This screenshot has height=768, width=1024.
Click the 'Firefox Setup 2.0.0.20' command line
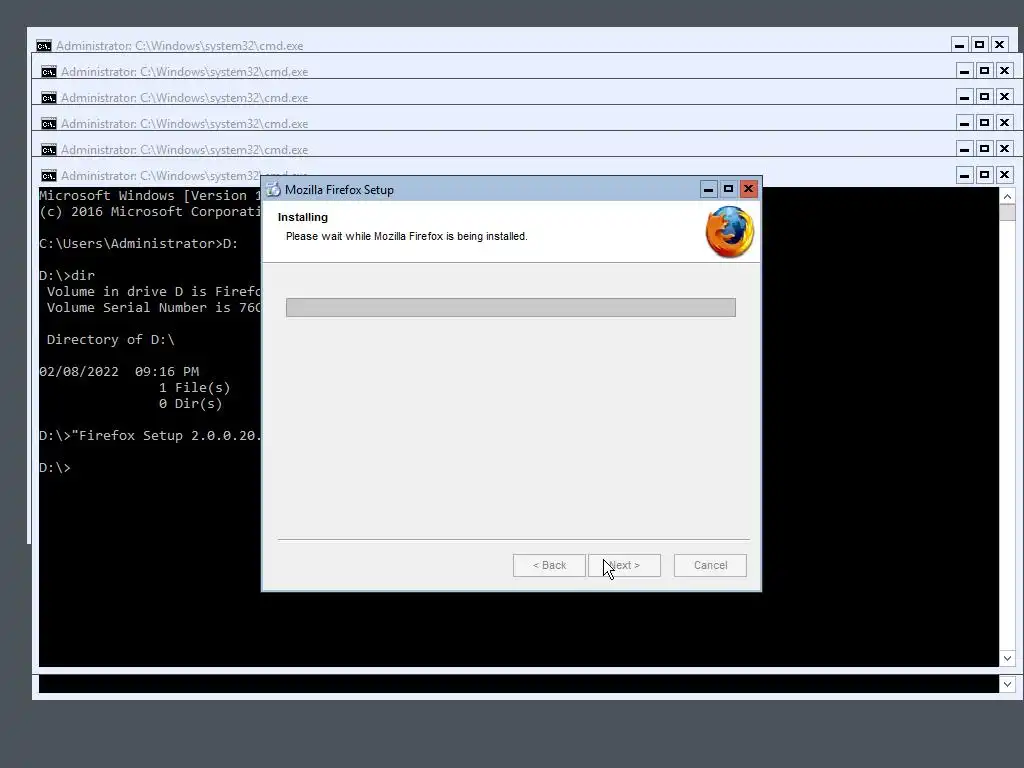150,436
